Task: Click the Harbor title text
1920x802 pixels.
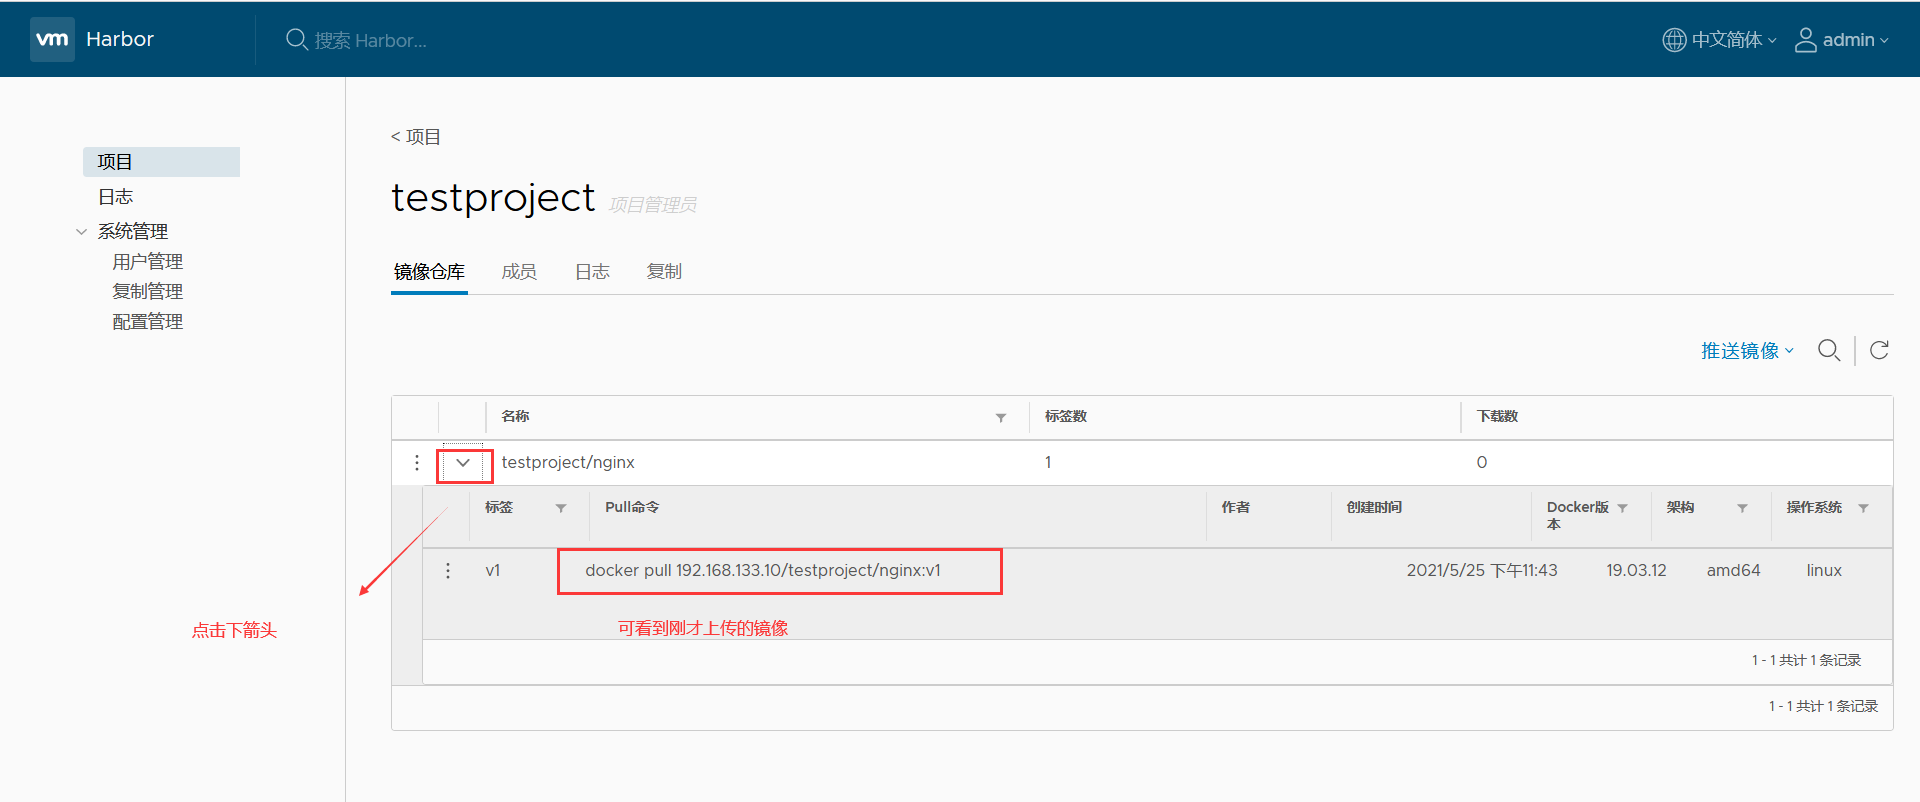Action: point(120,39)
